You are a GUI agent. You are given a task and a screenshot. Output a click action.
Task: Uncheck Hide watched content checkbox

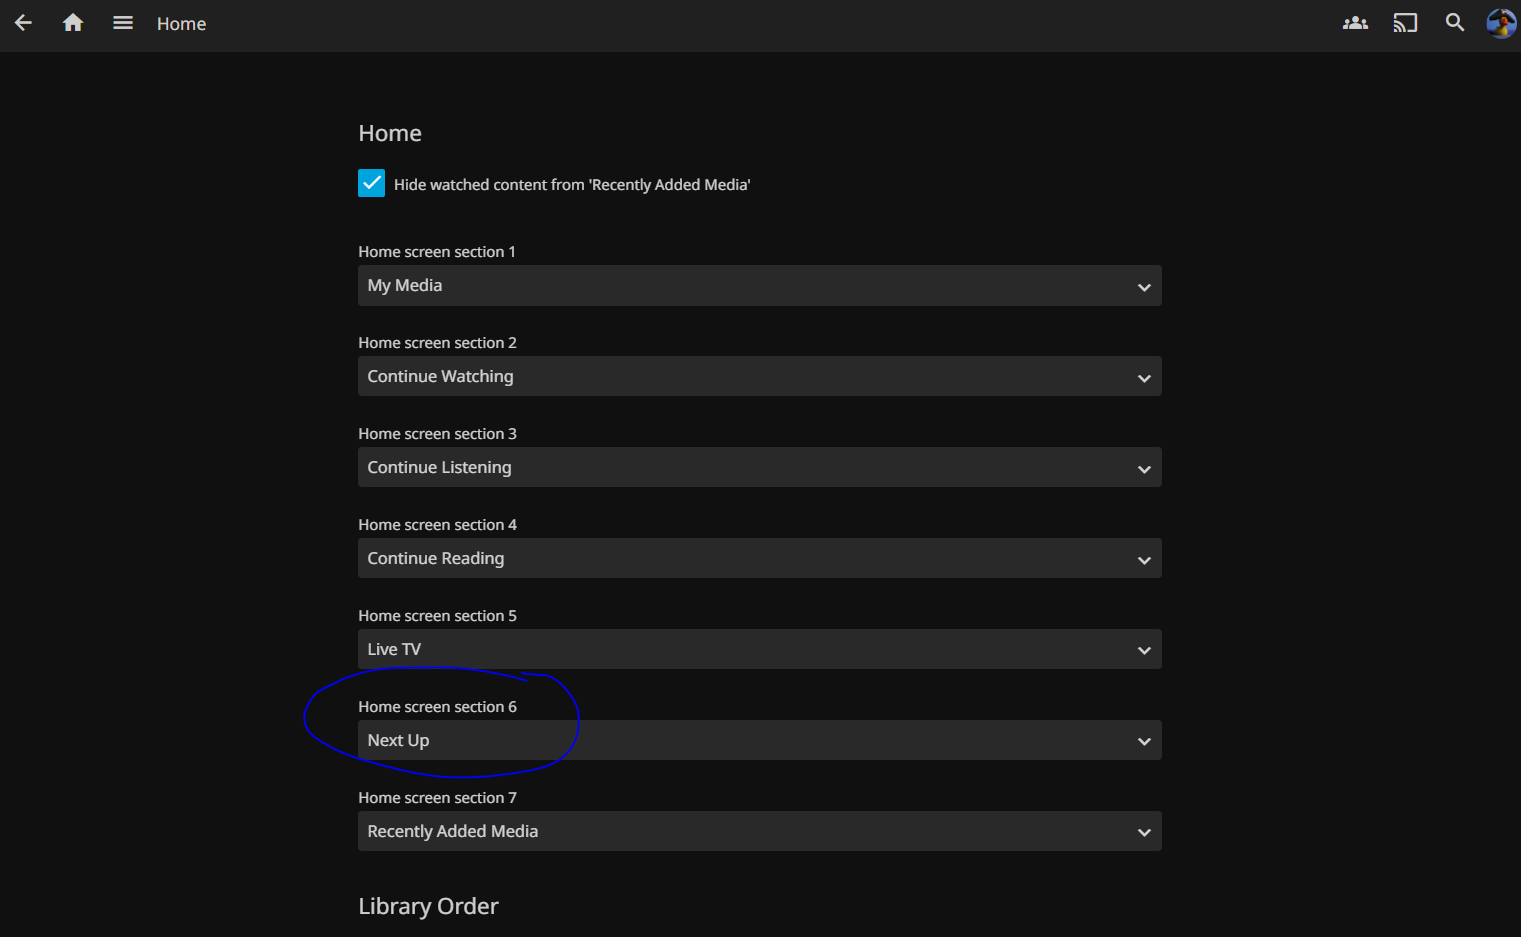click(371, 183)
